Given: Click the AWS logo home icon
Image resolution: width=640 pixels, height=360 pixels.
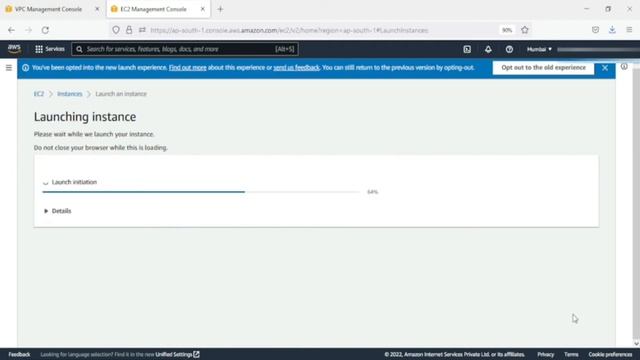Looking at the screenshot, I should (x=14, y=49).
